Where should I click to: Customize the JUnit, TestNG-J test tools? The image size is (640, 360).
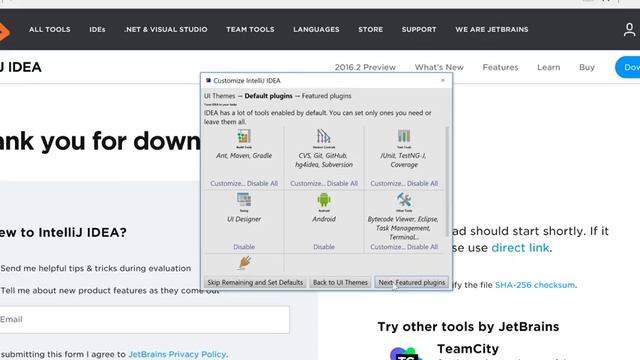click(x=388, y=184)
